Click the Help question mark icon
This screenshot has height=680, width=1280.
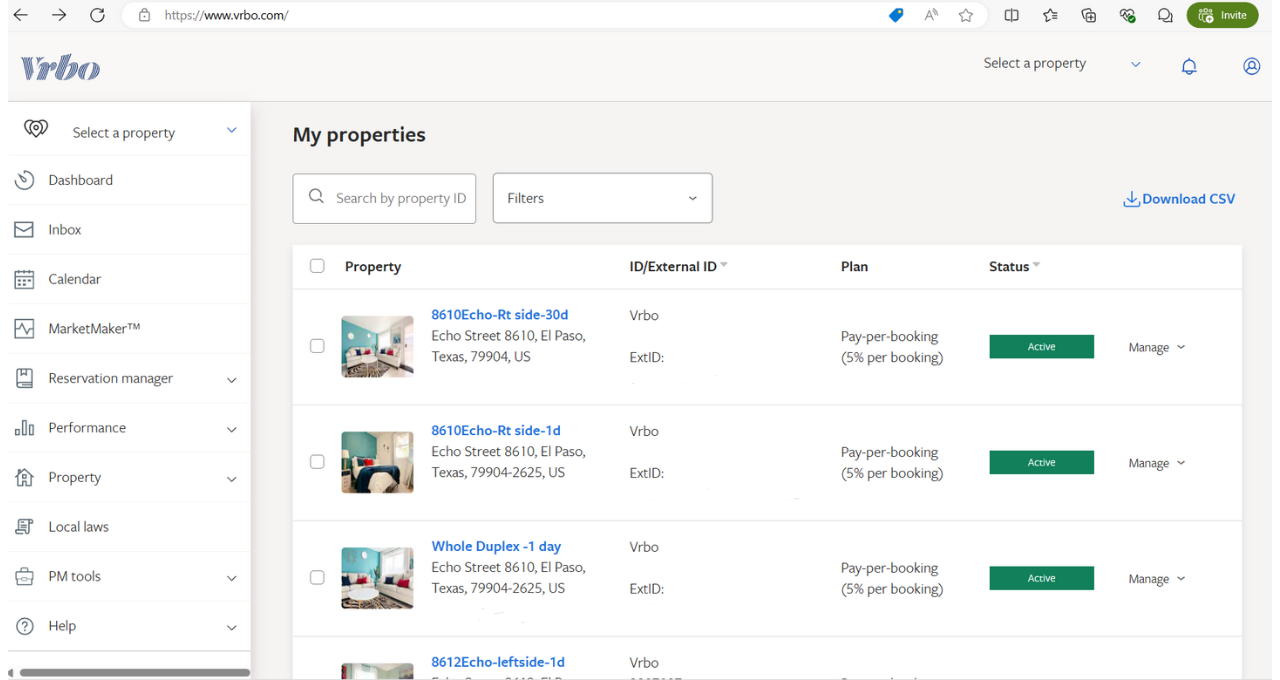click(x=24, y=626)
